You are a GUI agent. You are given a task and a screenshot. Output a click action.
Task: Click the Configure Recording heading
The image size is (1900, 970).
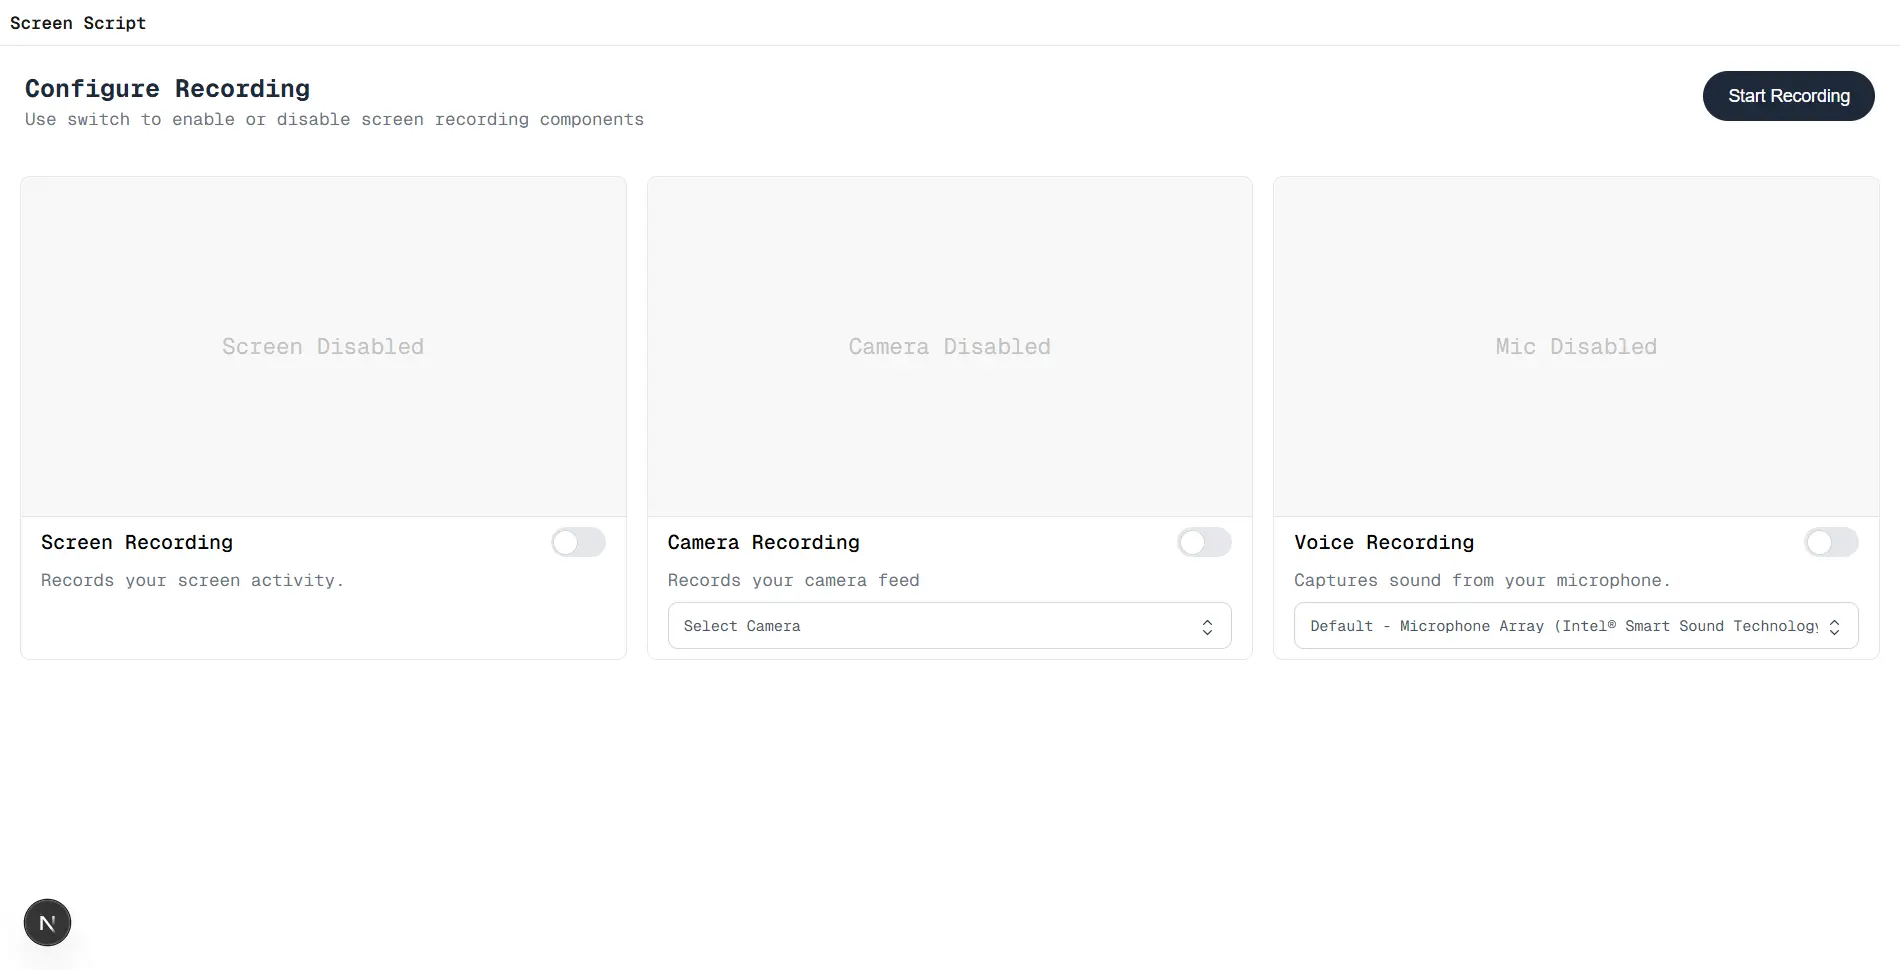[x=167, y=88]
